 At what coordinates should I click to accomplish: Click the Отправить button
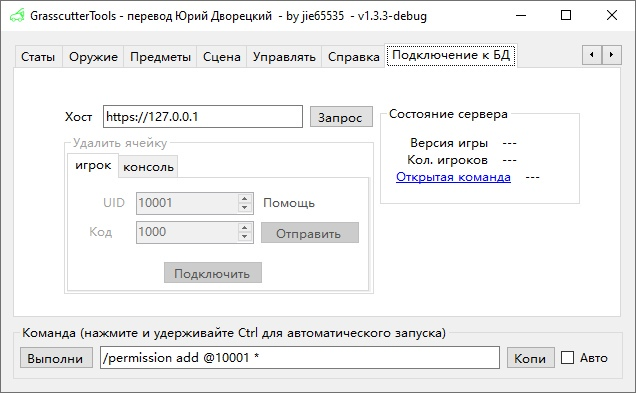[309, 233]
